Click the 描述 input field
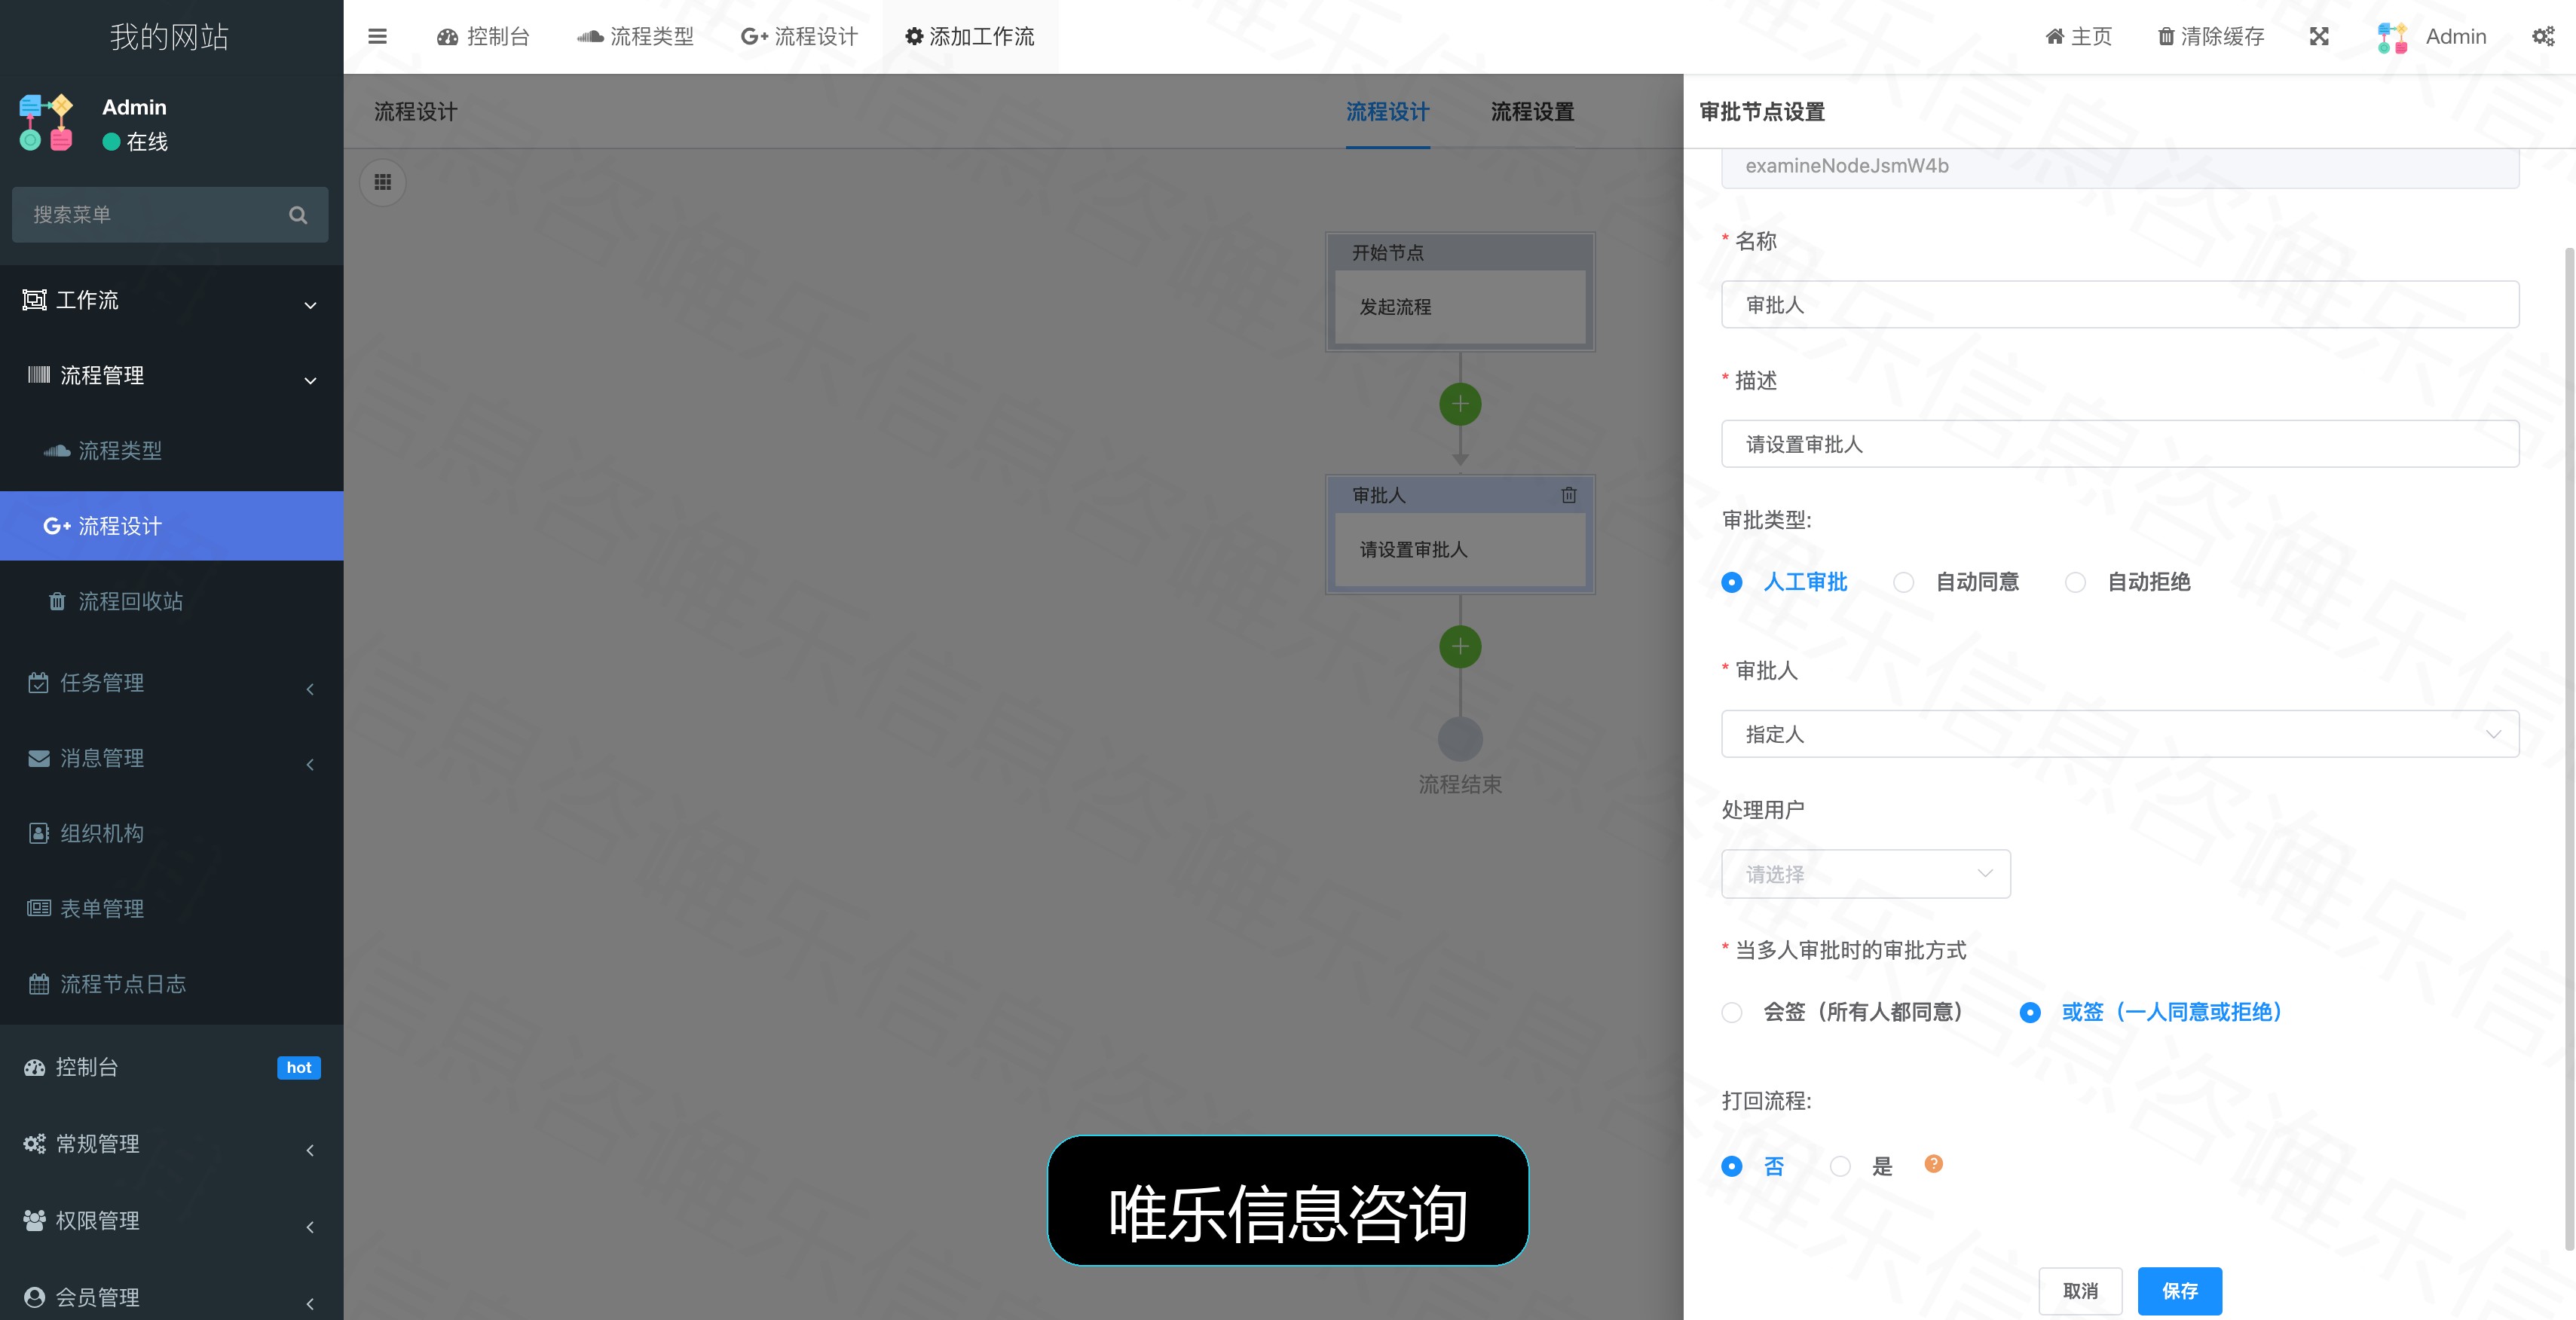The width and height of the screenshot is (2576, 1320). [2120, 444]
